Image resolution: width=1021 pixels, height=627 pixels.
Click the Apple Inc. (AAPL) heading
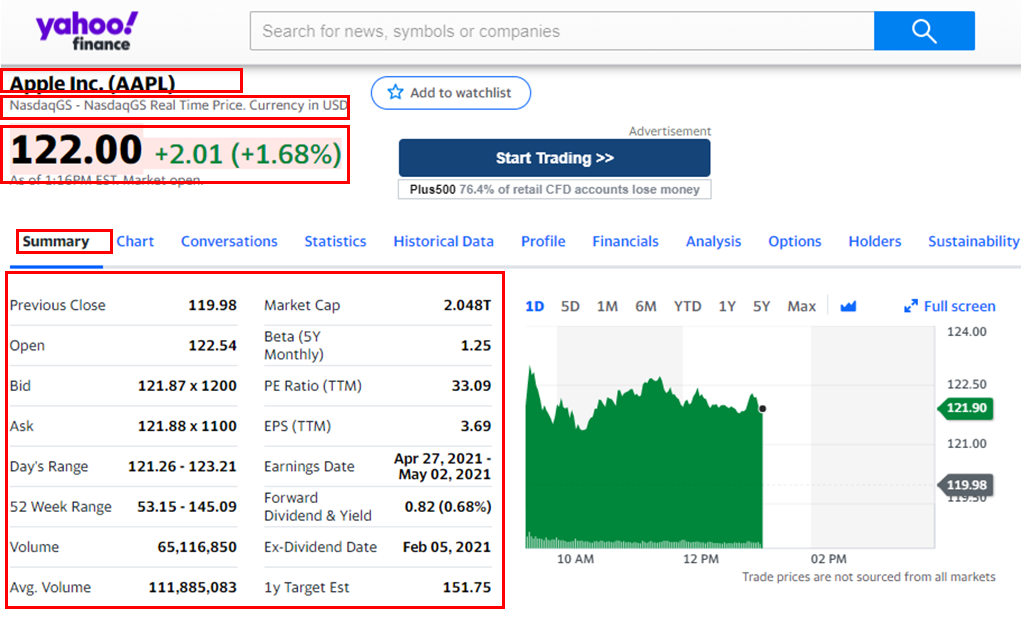[92, 83]
